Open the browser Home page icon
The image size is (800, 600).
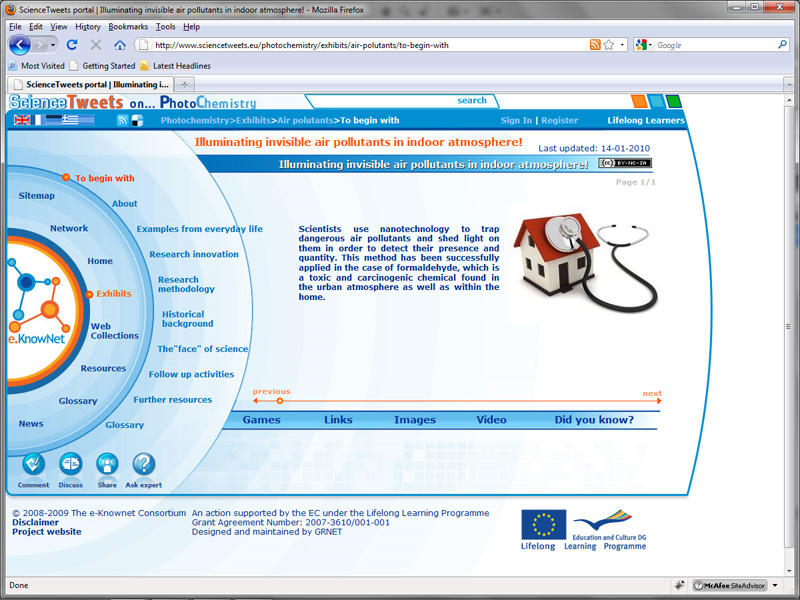(x=120, y=45)
